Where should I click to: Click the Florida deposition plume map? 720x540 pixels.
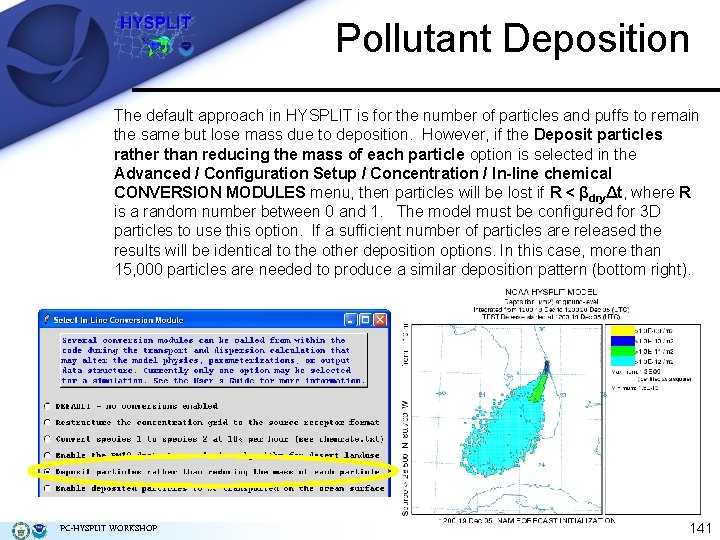(506, 419)
